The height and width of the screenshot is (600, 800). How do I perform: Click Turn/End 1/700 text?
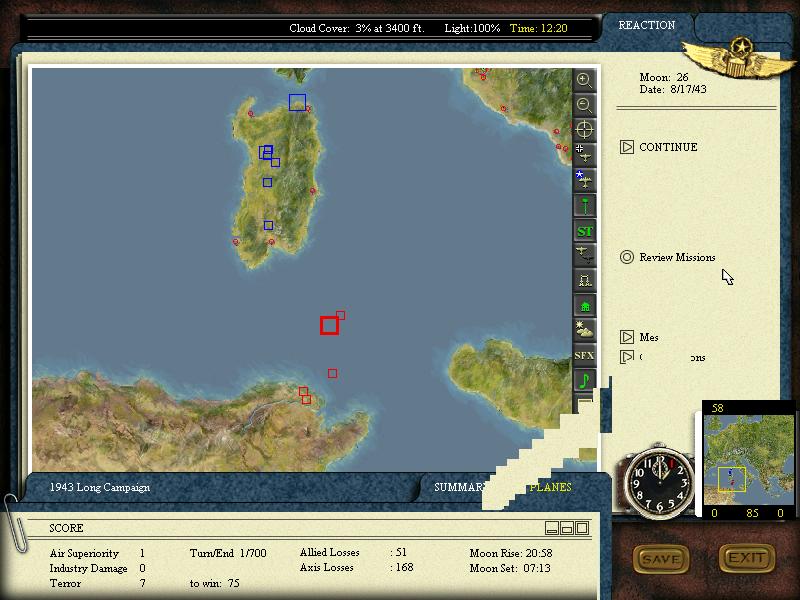(228, 553)
